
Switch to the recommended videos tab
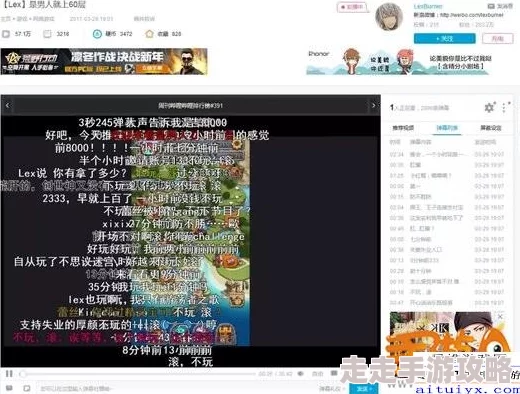403,128
